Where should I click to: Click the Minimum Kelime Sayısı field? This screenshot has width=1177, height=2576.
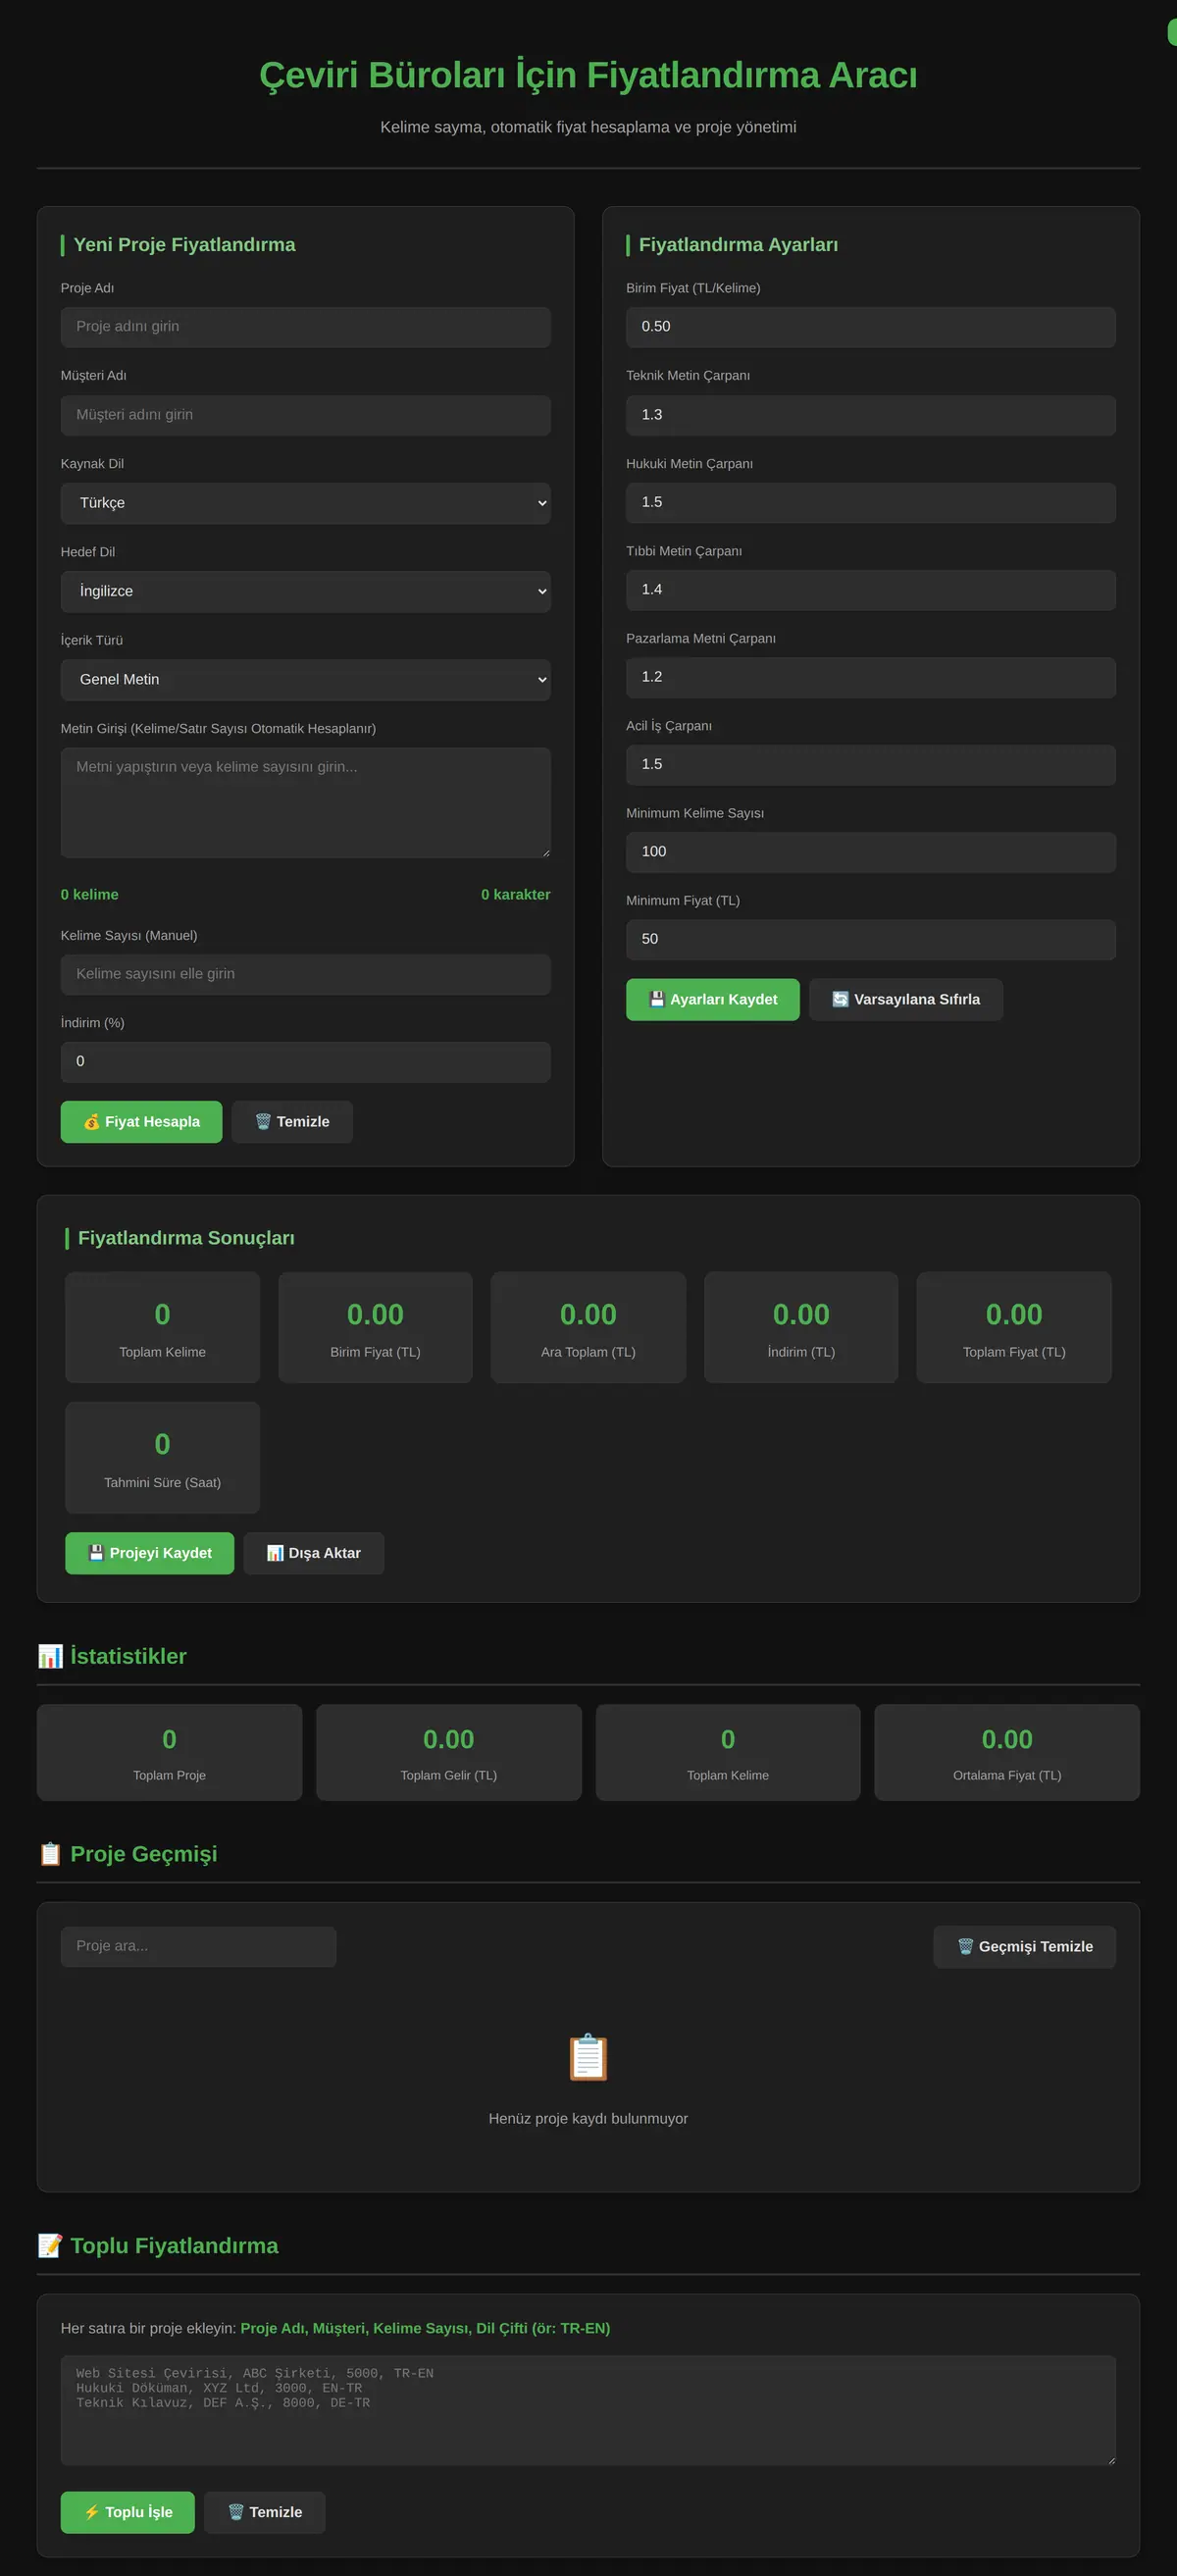871,852
